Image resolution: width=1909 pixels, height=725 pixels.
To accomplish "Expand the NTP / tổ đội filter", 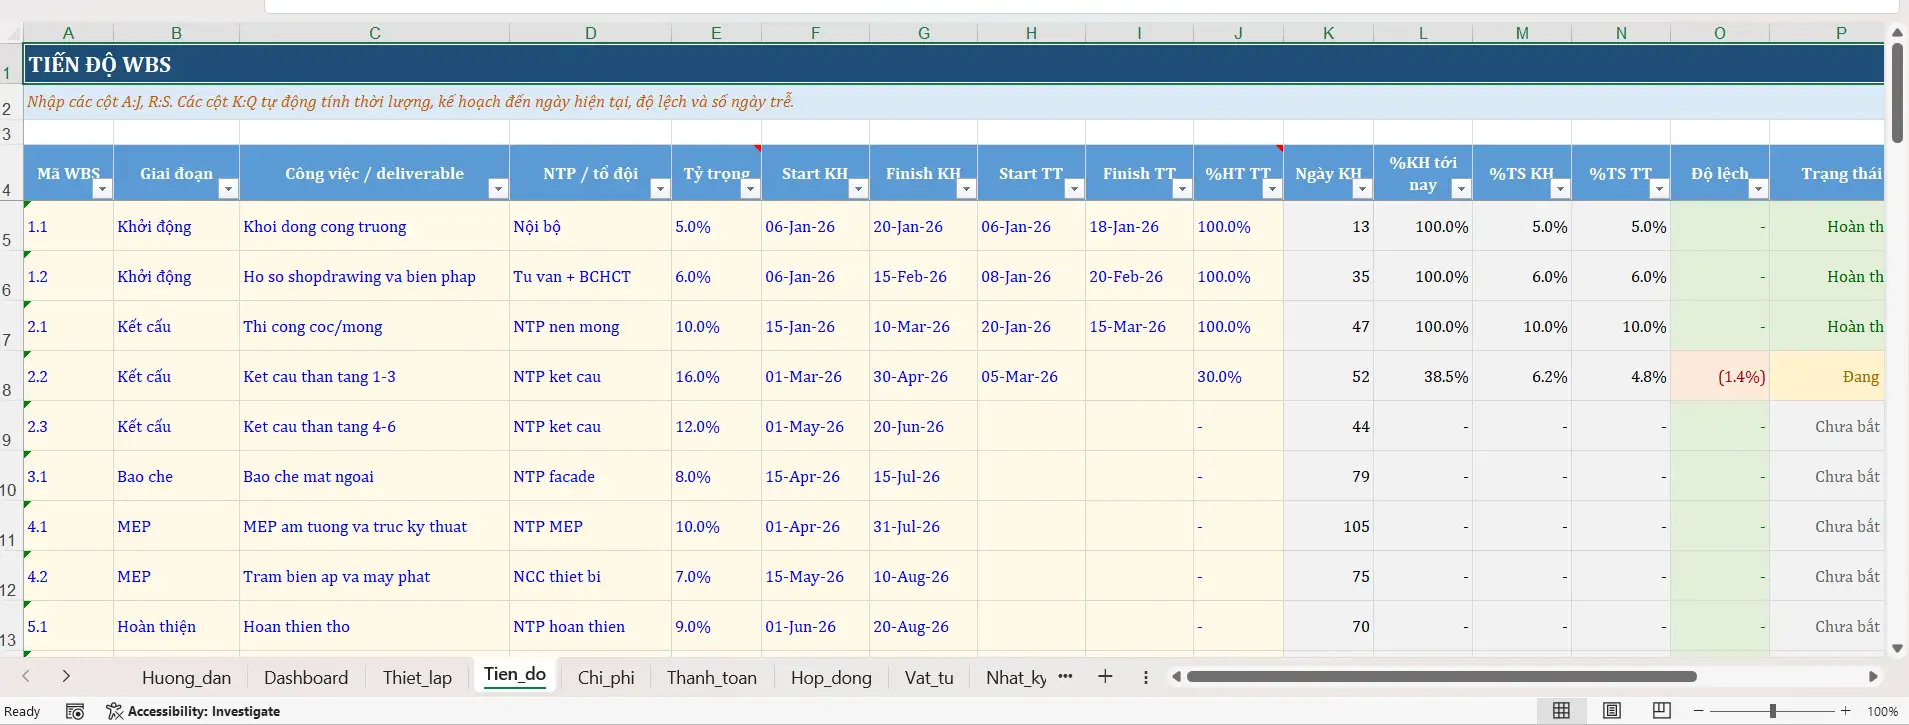I will (659, 189).
